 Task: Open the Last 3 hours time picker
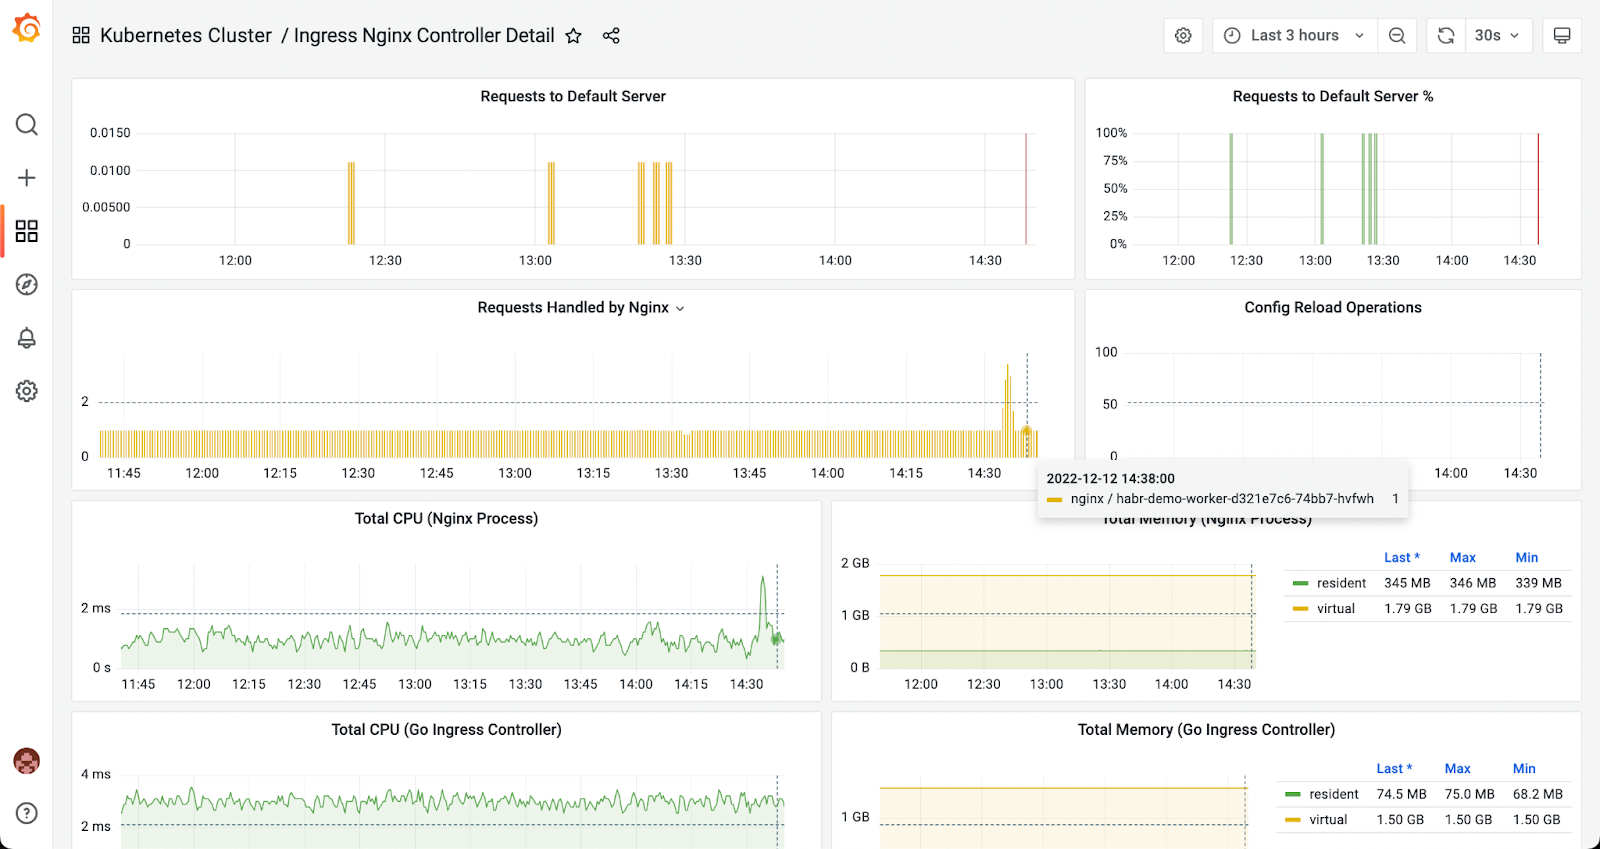pos(1294,36)
